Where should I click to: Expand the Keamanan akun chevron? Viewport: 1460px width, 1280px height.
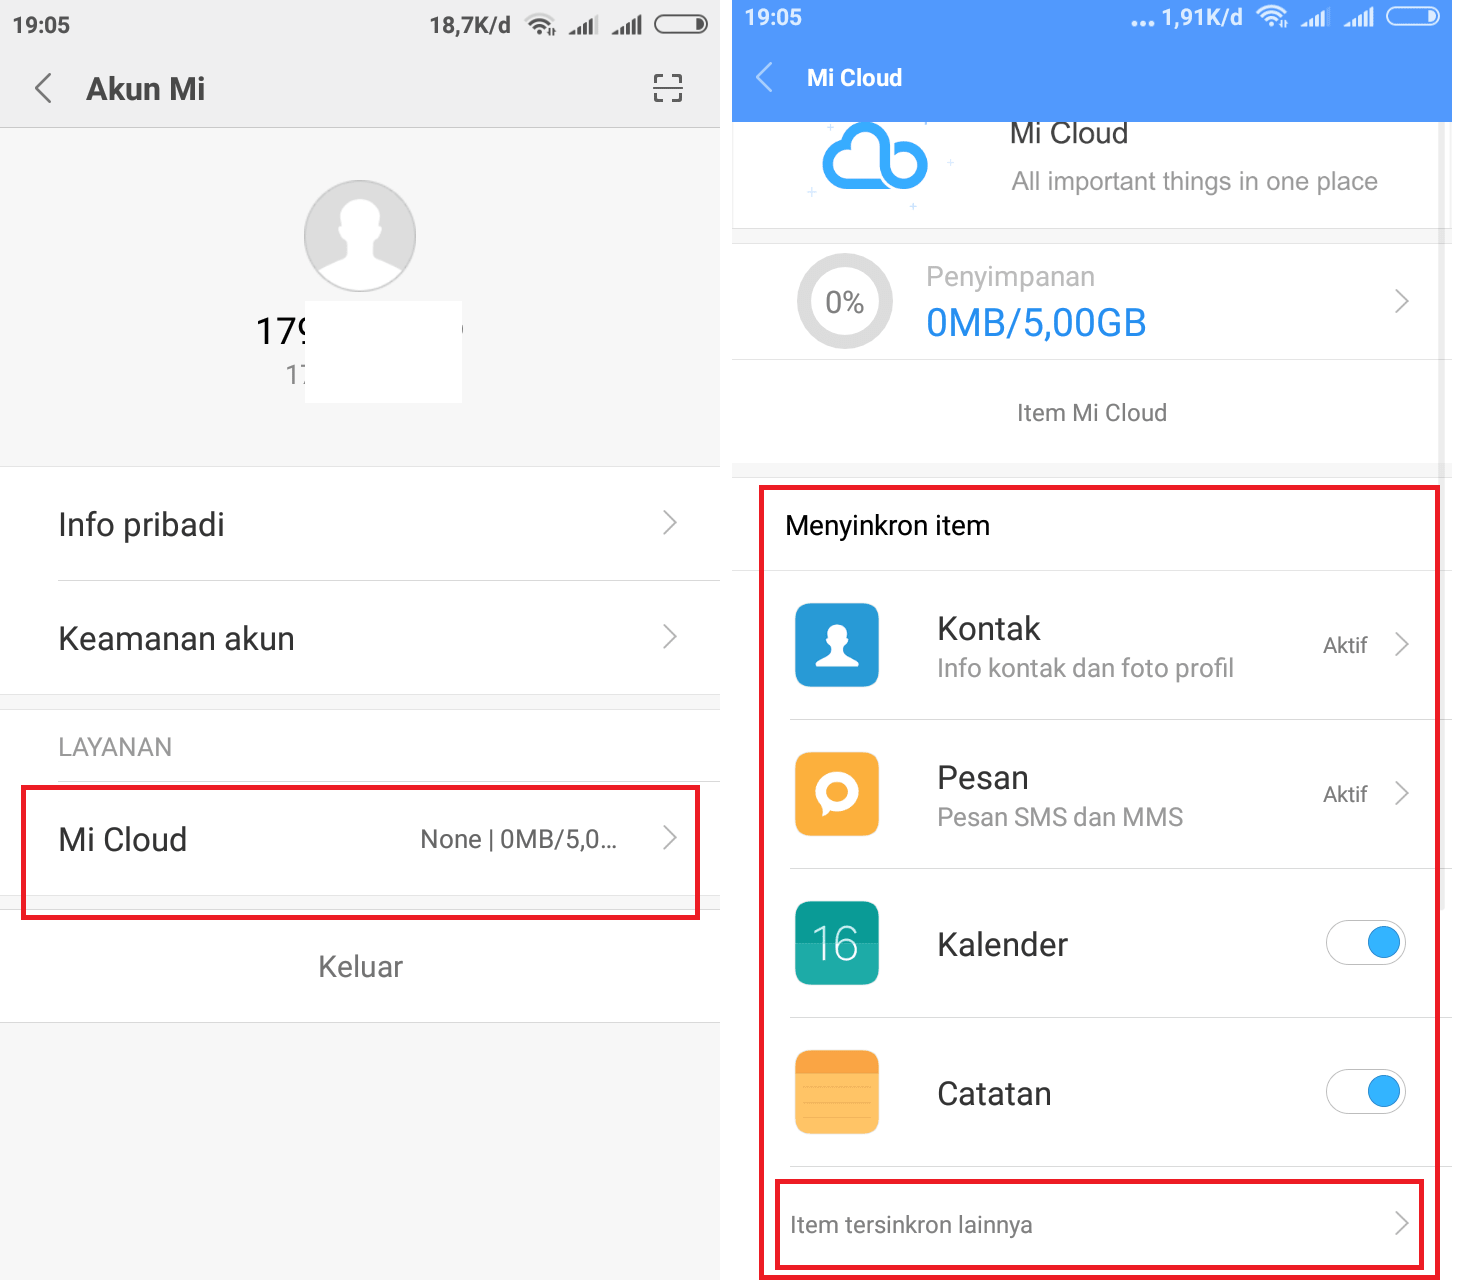670,637
